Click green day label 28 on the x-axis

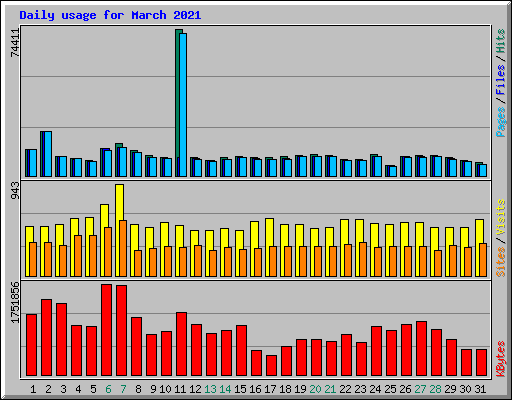click(x=435, y=389)
